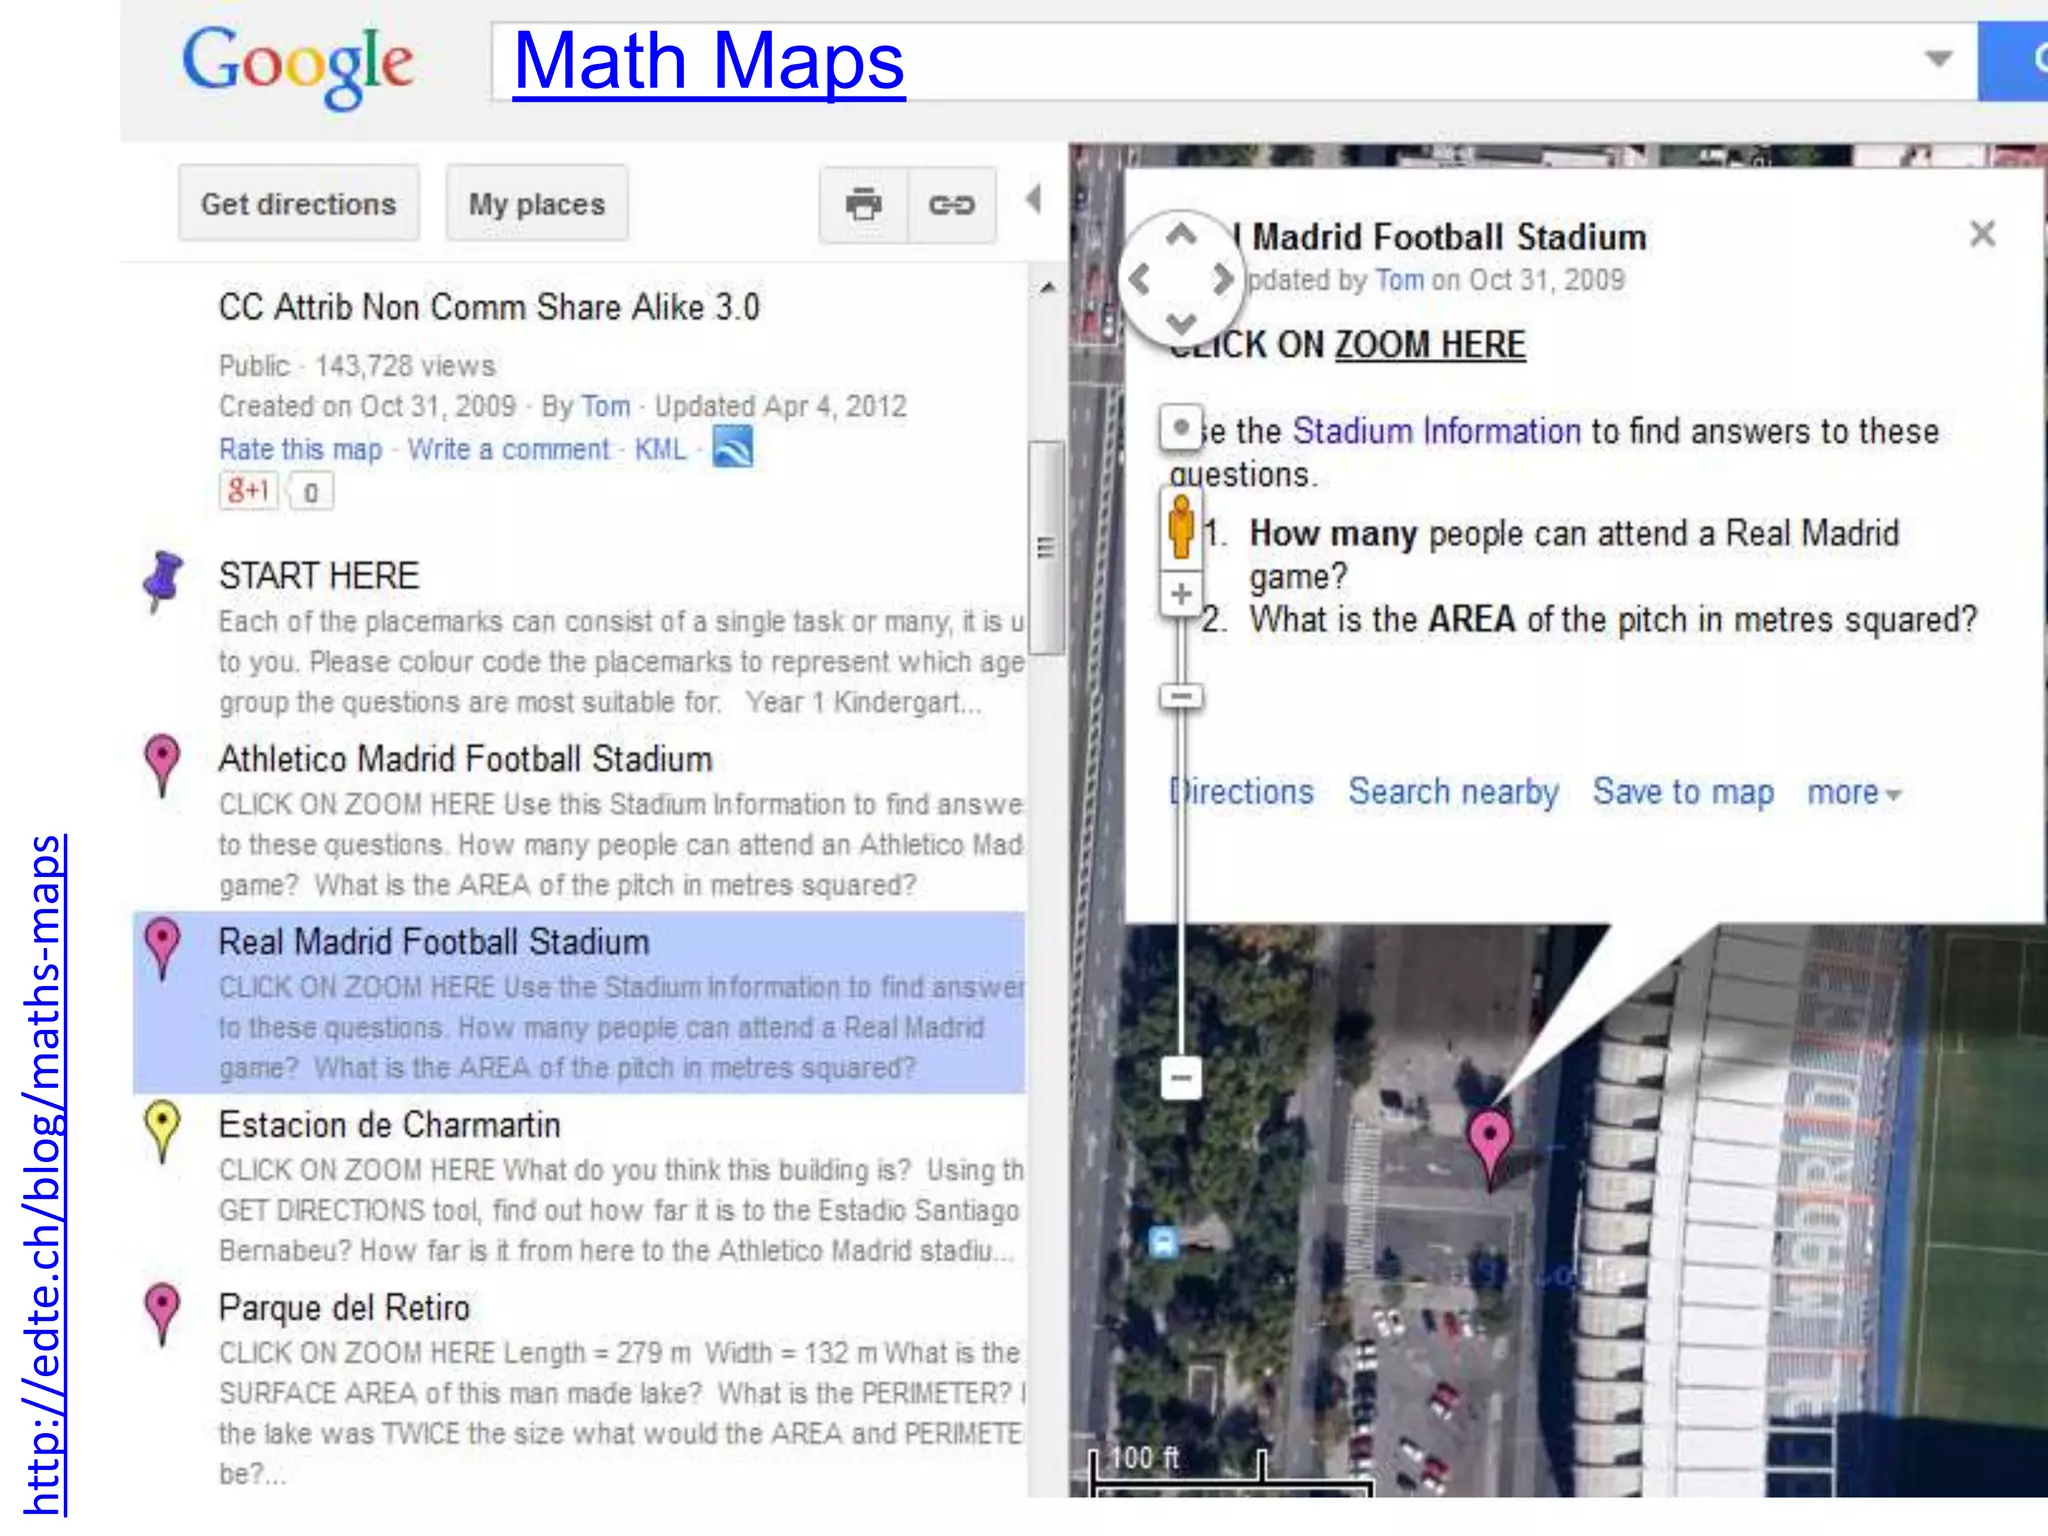The height and width of the screenshot is (1536, 2048).
Task: Open My places
Action: [537, 204]
